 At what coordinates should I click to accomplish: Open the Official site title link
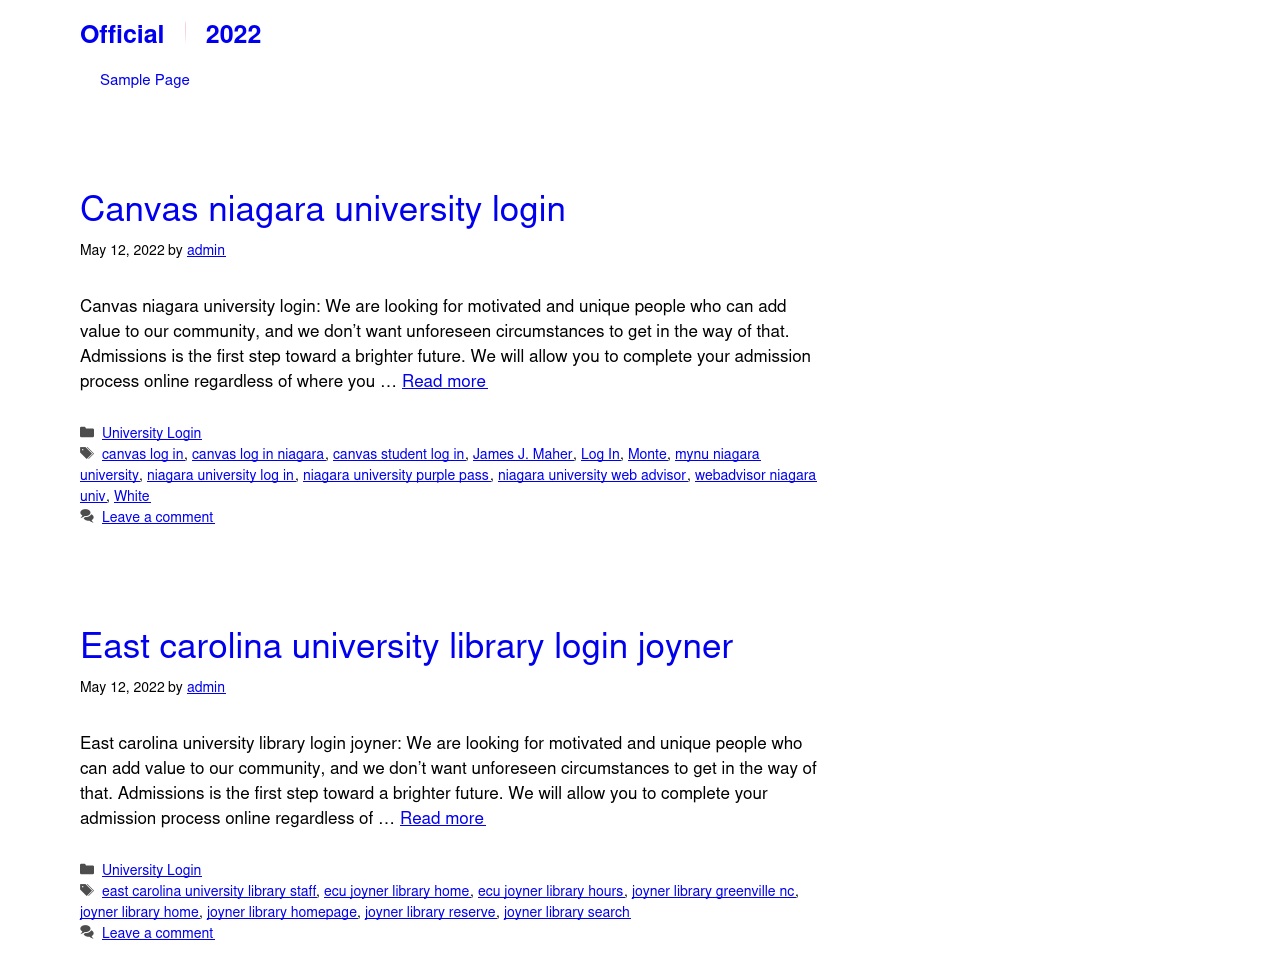(x=122, y=34)
